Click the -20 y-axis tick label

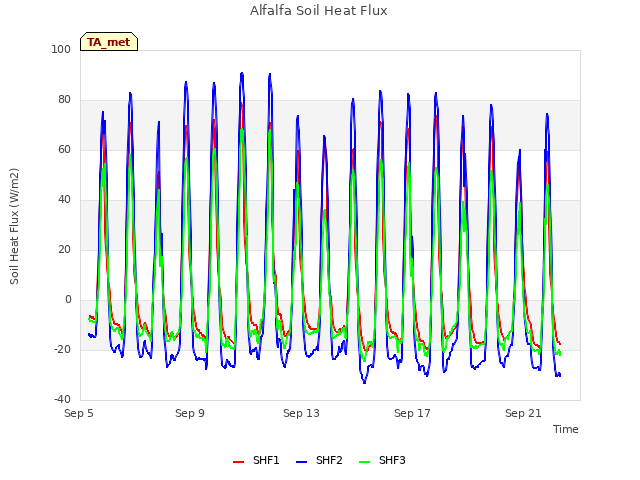pos(62,350)
